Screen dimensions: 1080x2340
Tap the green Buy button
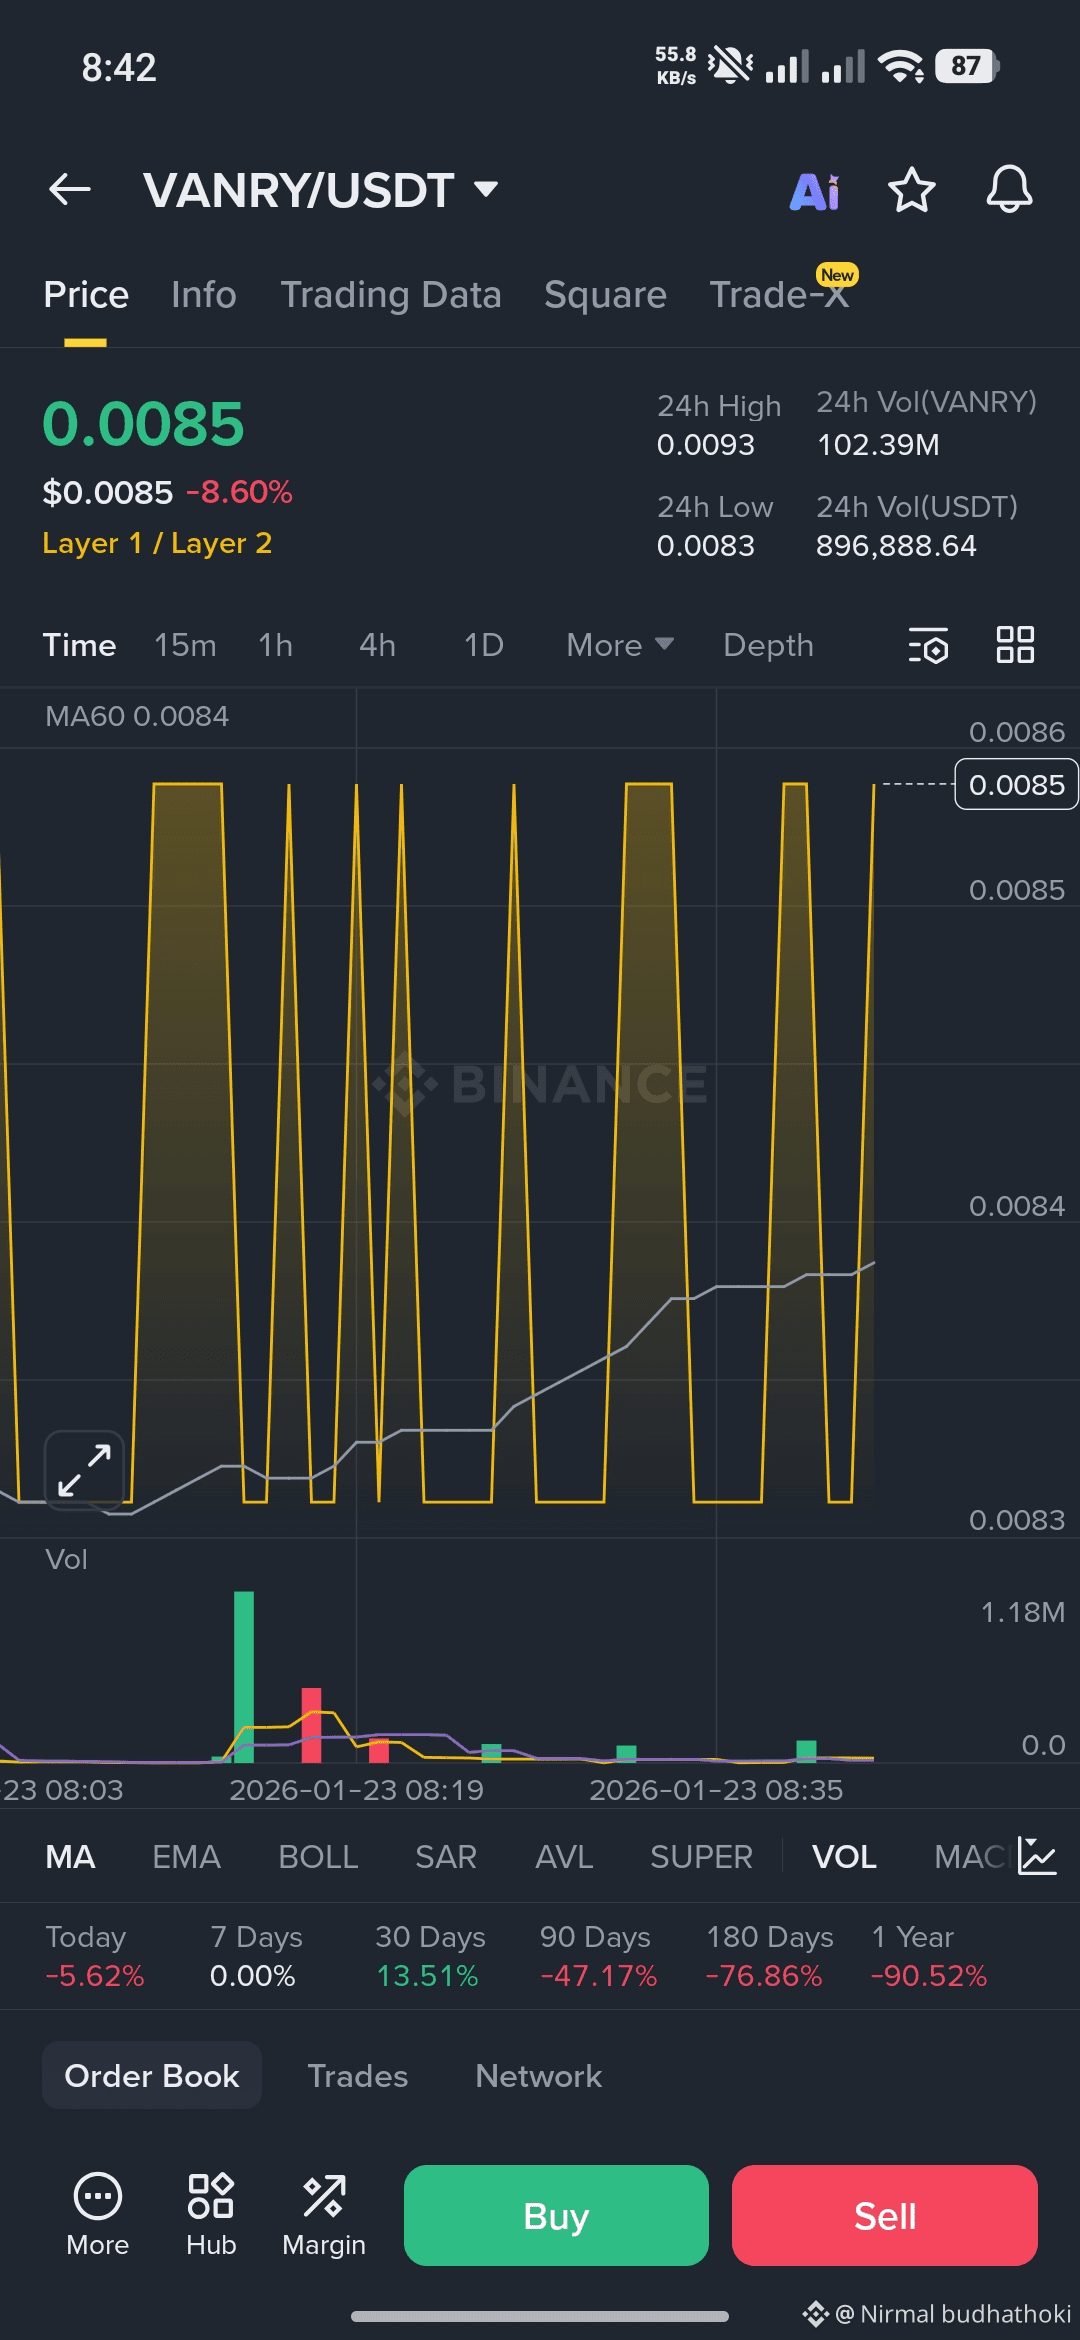tap(556, 2215)
